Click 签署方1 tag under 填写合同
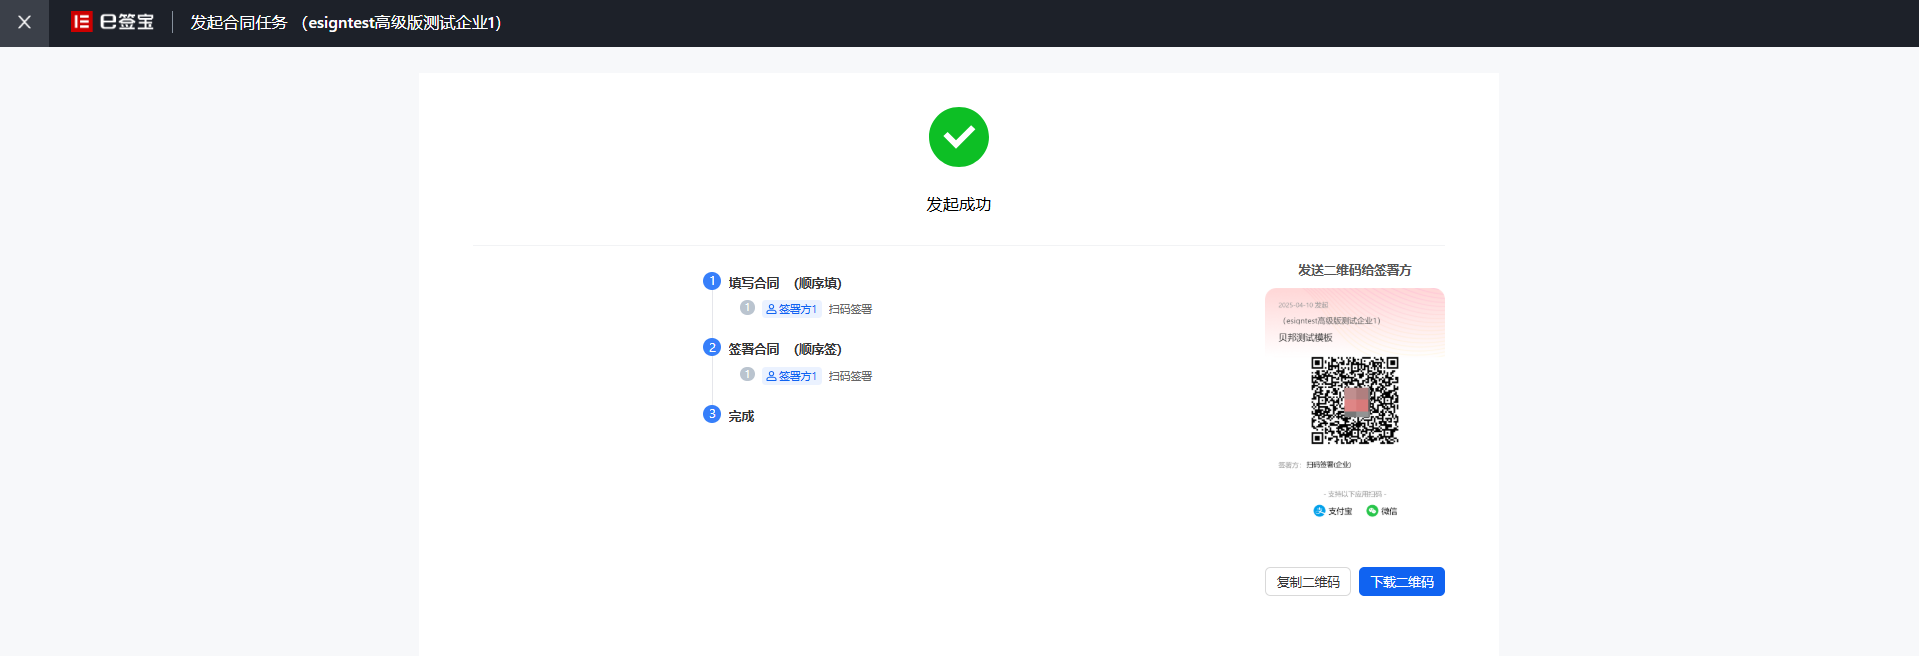Viewport: 1919px width, 656px height. [x=791, y=309]
